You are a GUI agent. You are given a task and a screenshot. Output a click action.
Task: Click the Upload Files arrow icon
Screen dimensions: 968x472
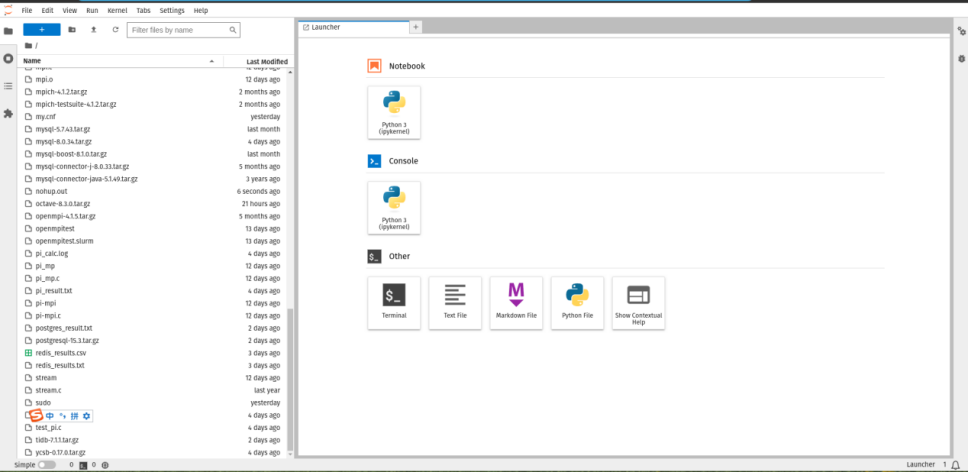pyautogui.click(x=93, y=30)
